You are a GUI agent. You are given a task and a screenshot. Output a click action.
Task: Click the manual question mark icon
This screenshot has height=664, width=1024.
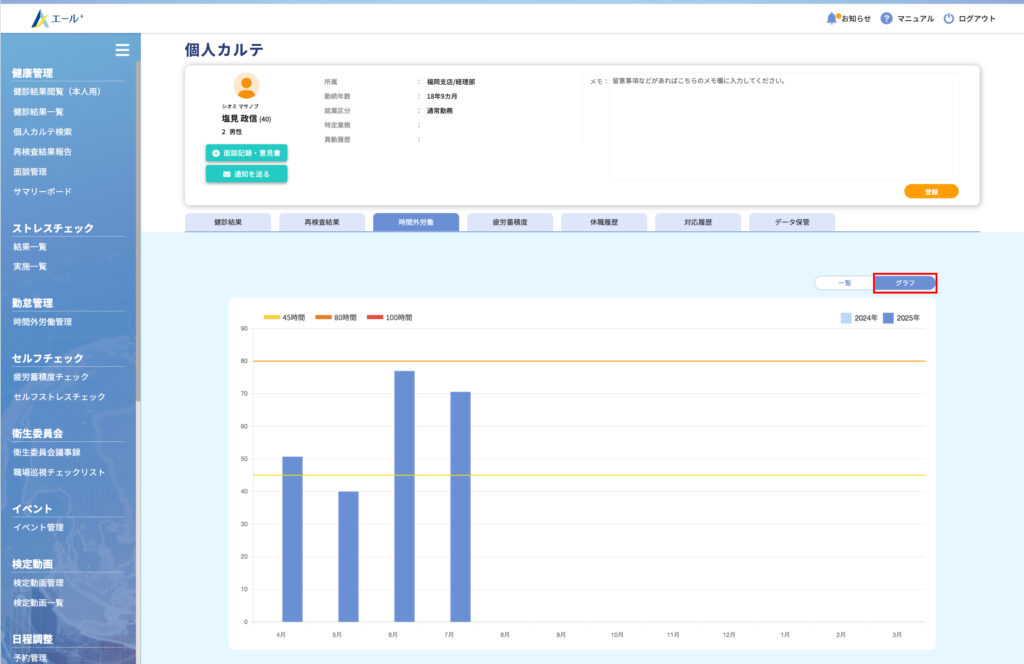886,18
